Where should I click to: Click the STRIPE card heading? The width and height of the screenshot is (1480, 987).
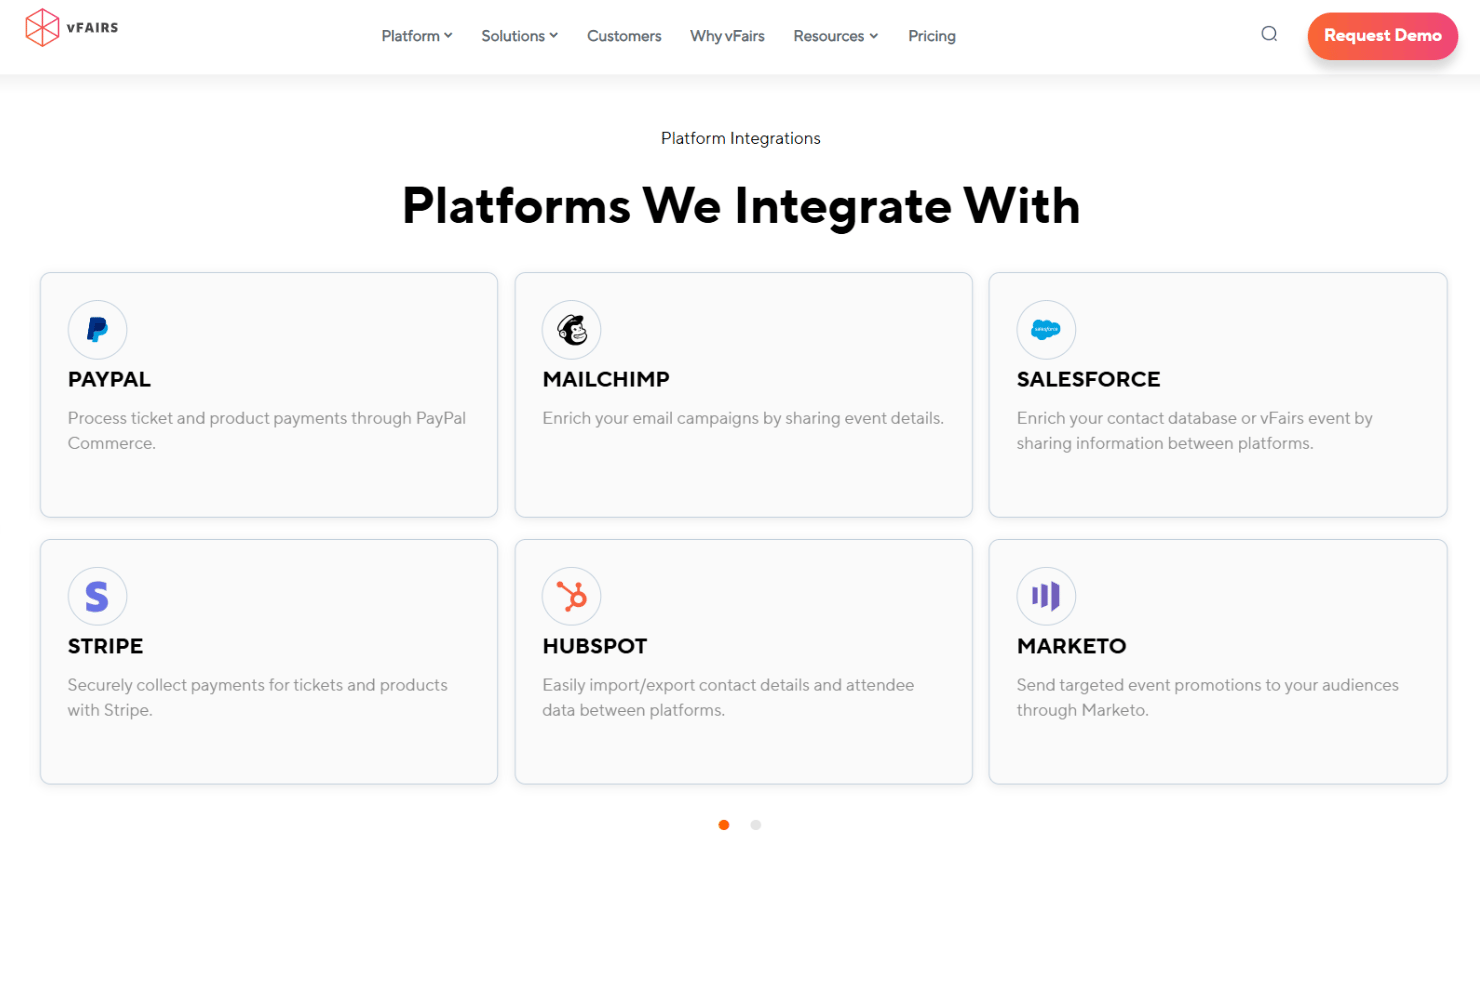(105, 647)
